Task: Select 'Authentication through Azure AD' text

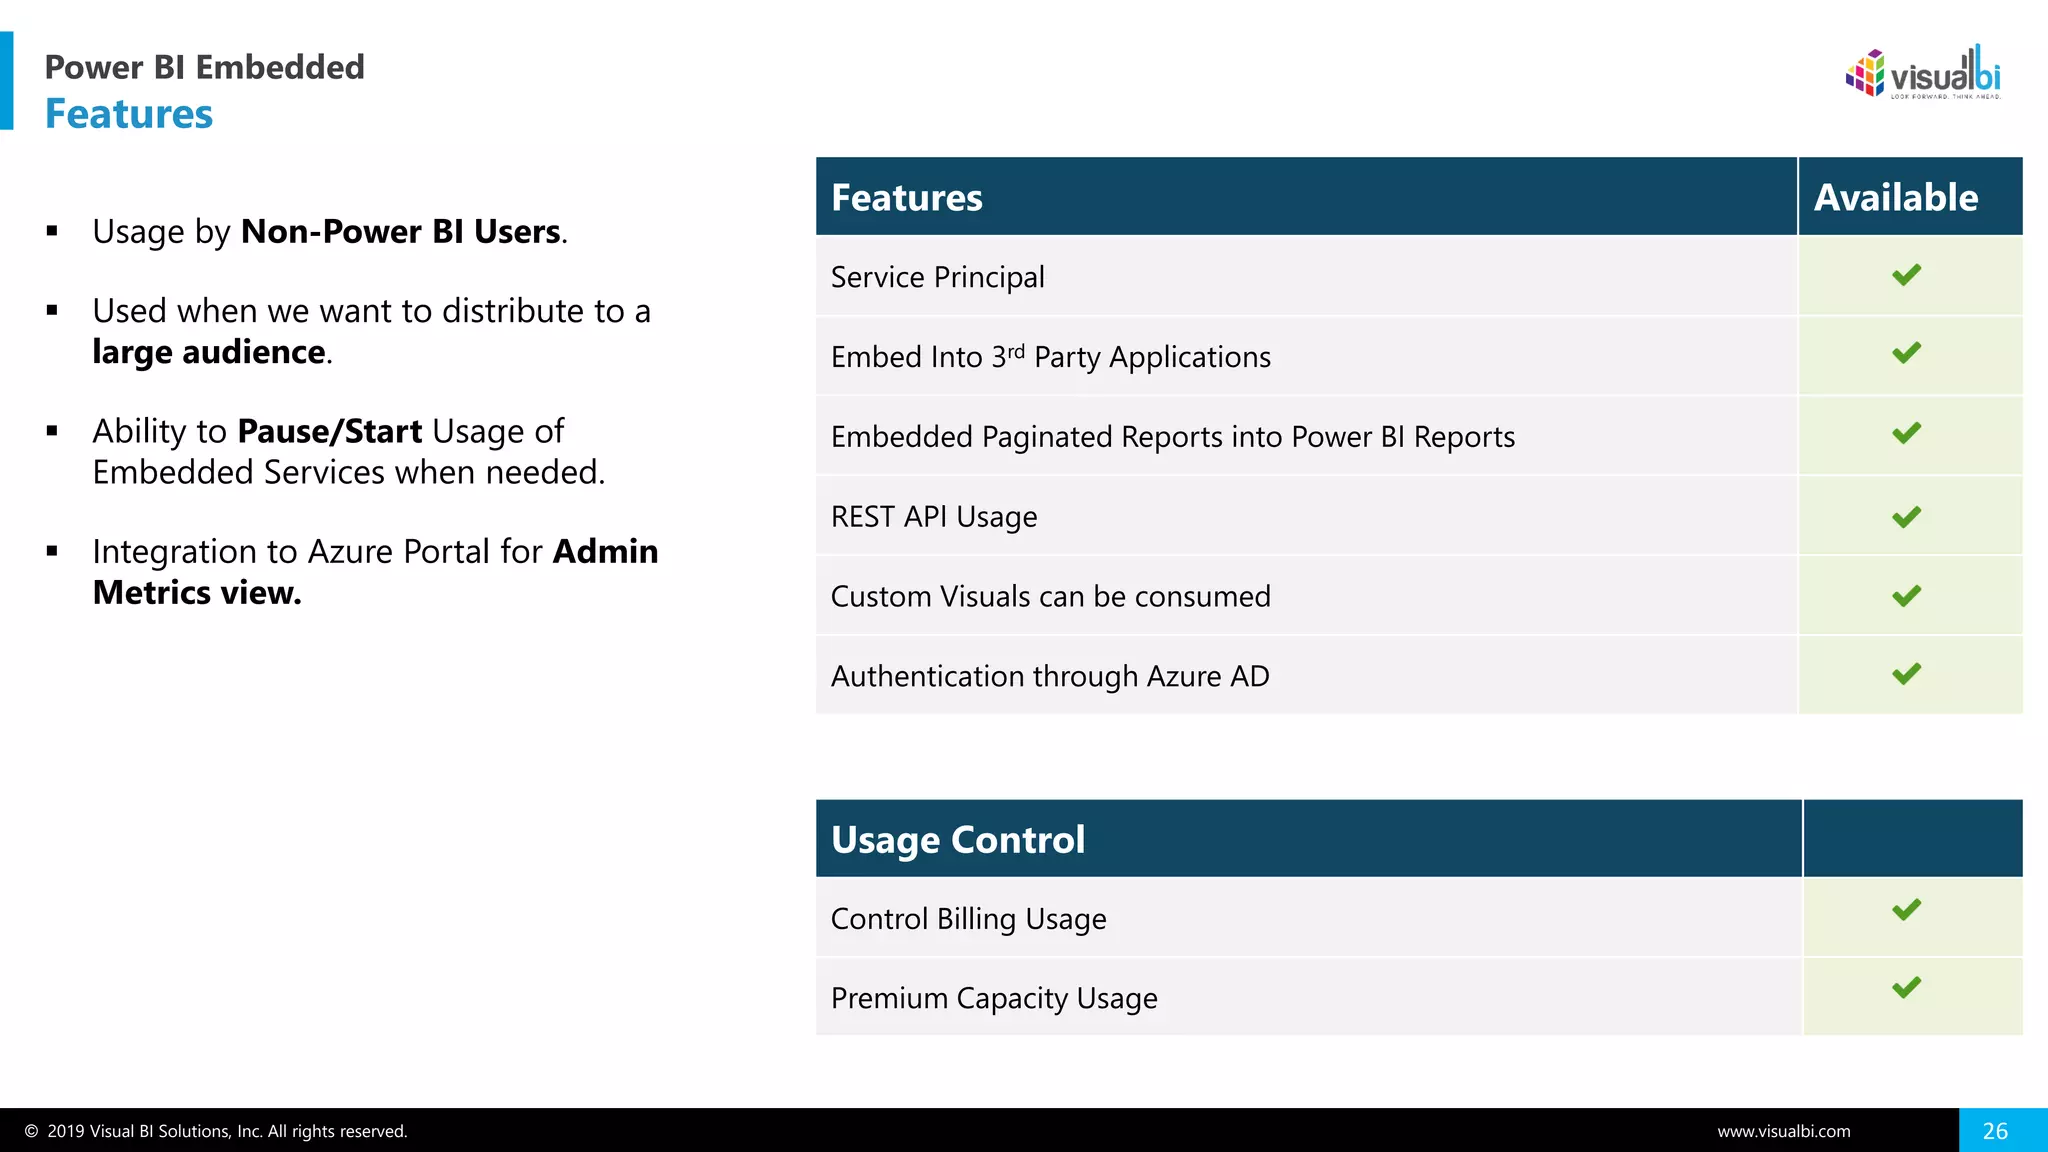Action: tap(1050, 676)
